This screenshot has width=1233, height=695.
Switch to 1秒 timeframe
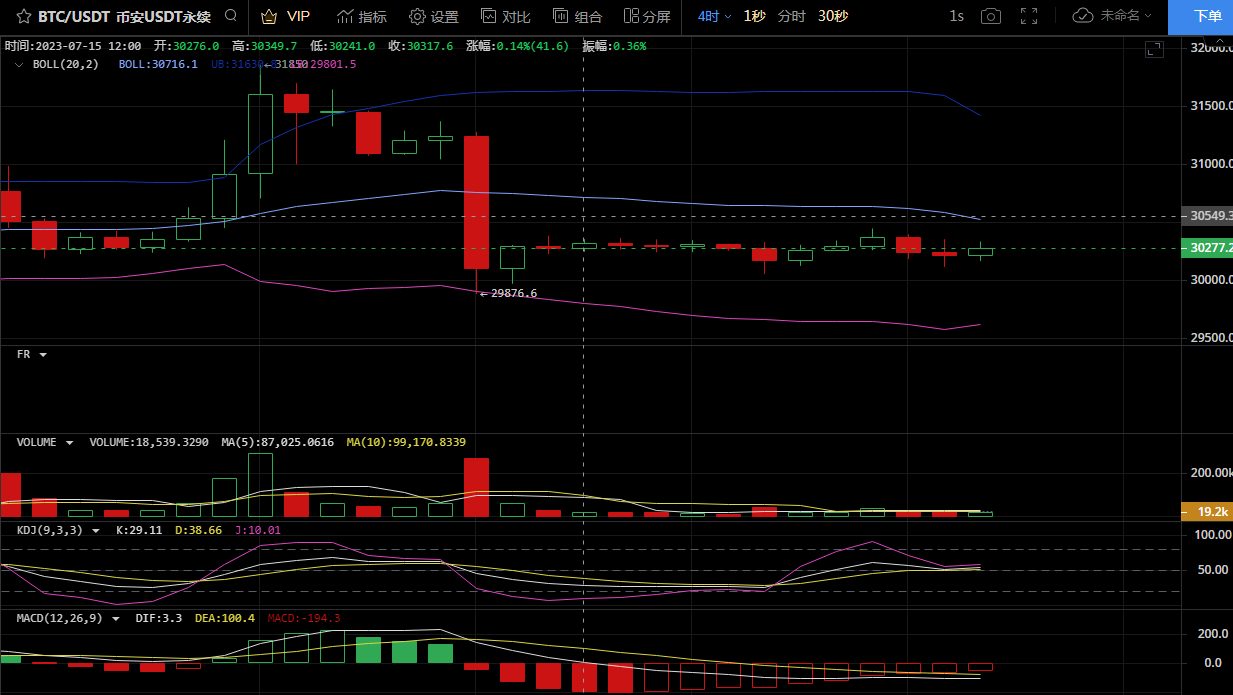pyautogui.click(x=754, y=16)
